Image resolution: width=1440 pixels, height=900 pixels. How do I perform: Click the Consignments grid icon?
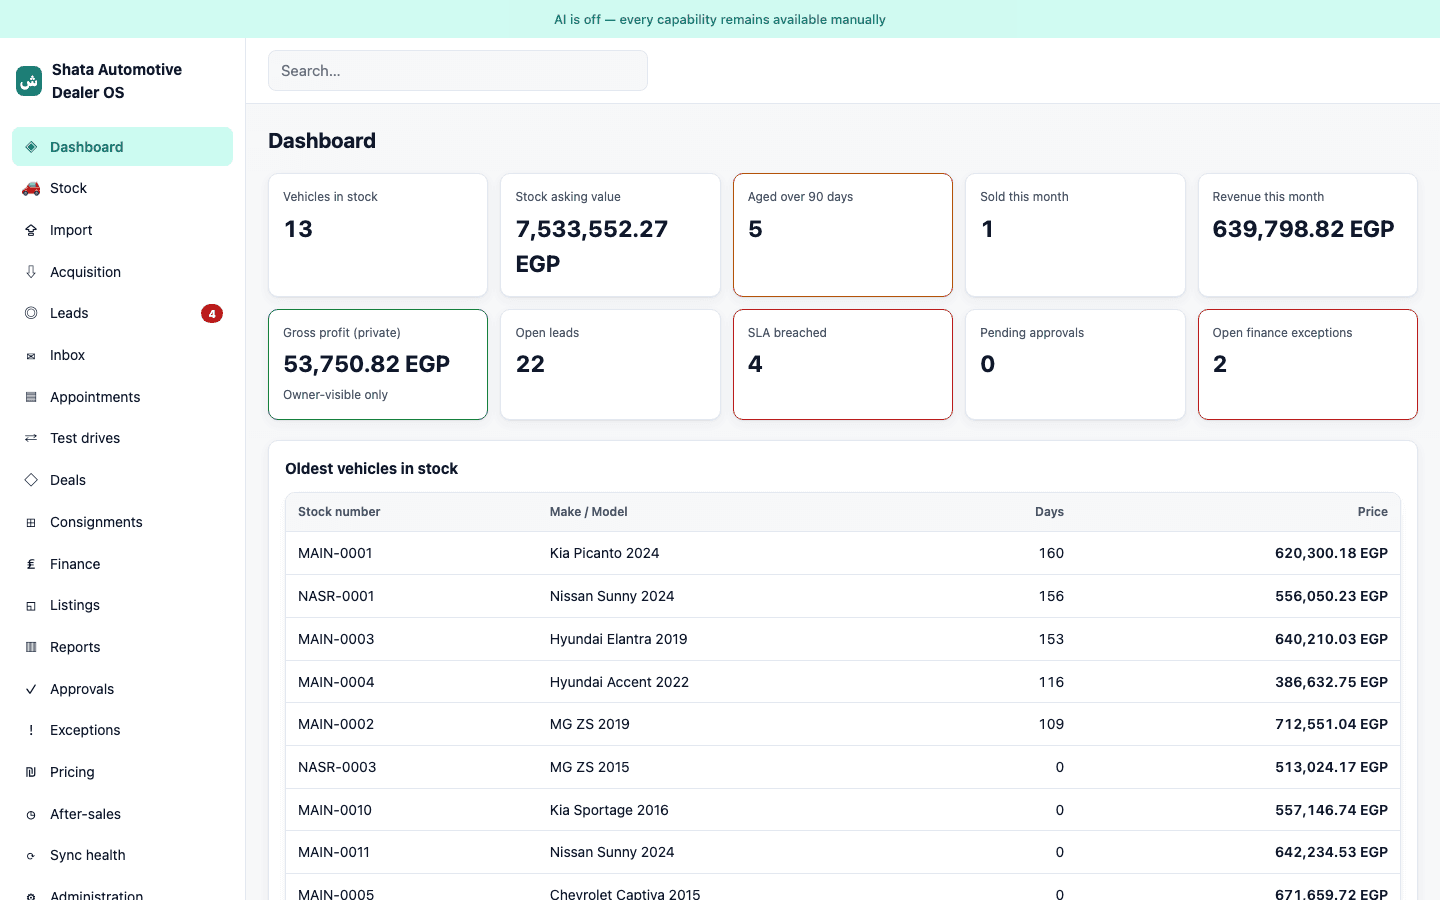click(31, 522)
